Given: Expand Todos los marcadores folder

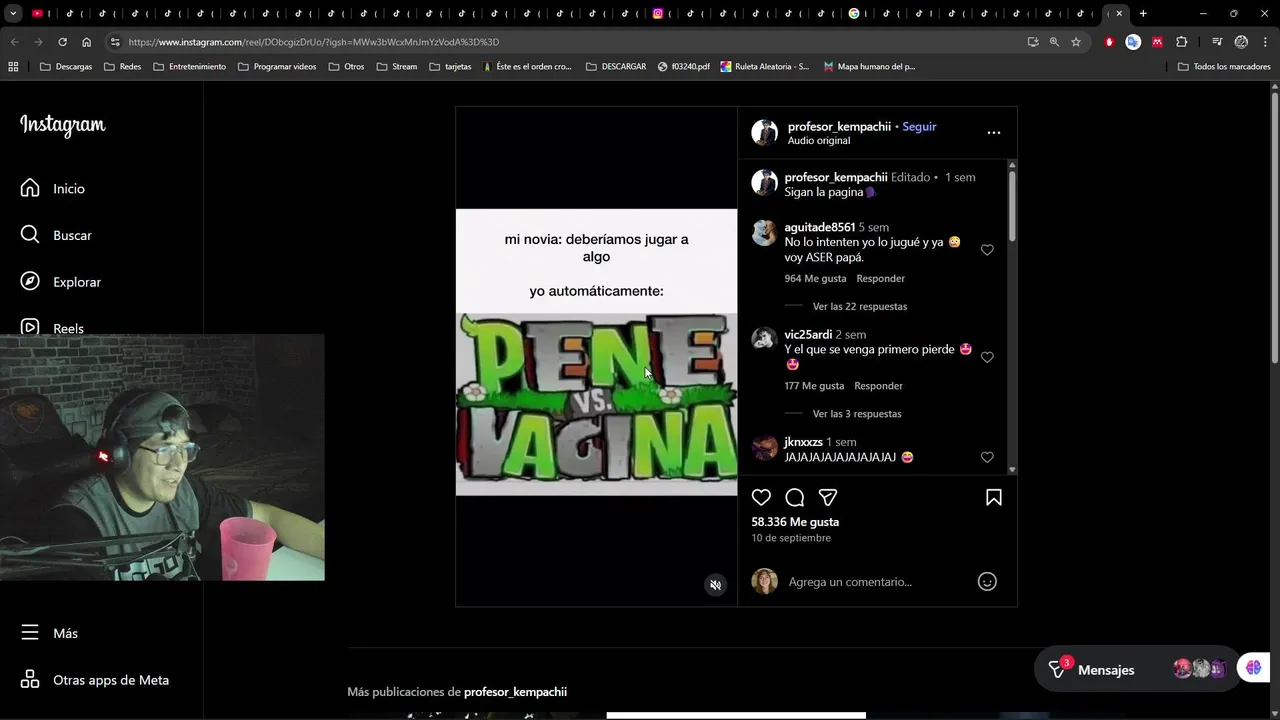Looking at the screenshot, I should (1224, 66).
